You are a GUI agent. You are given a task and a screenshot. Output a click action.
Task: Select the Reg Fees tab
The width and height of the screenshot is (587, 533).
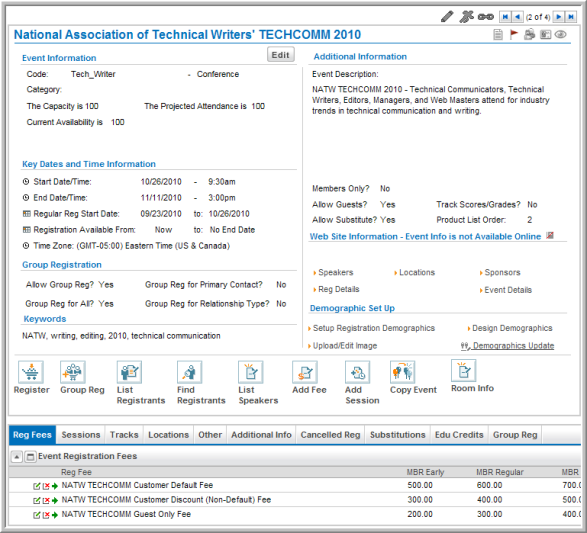pos(32,435)
